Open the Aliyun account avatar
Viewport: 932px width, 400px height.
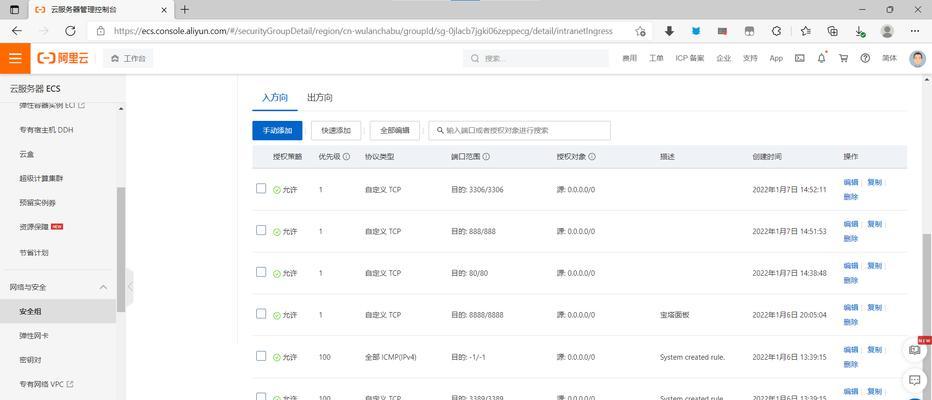[917, 58]
